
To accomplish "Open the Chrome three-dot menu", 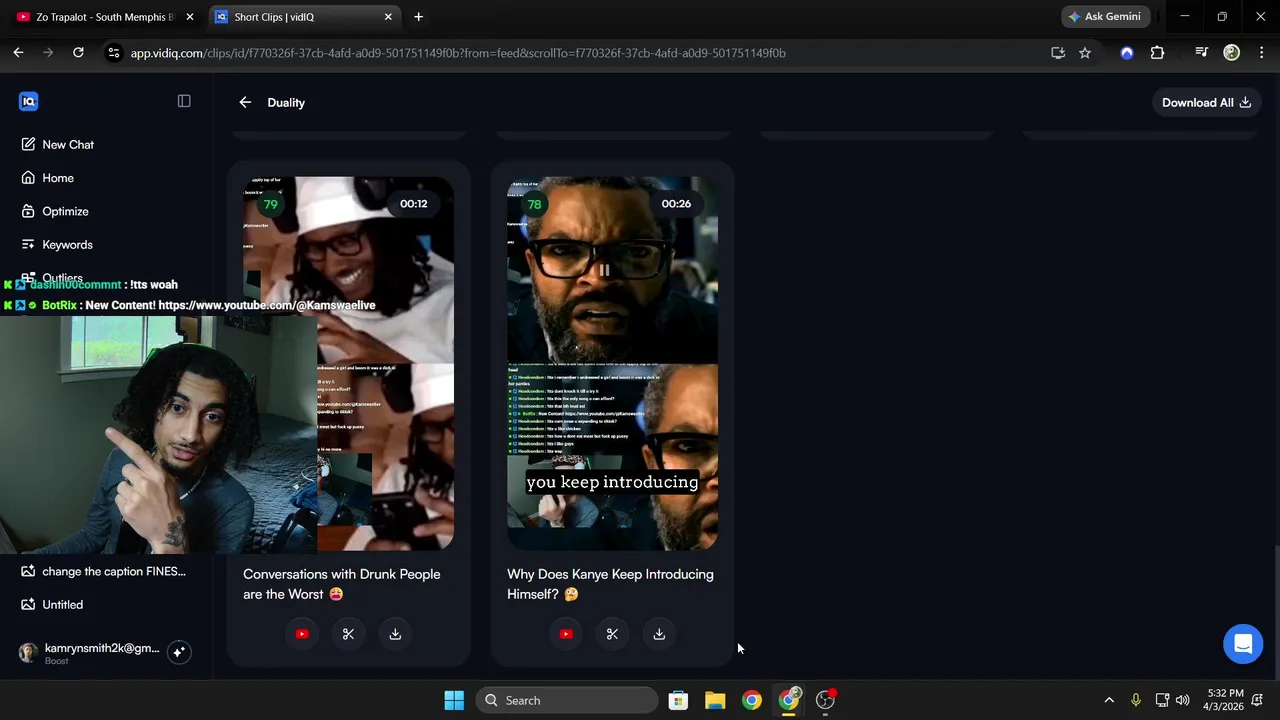I will (1261, 53).
